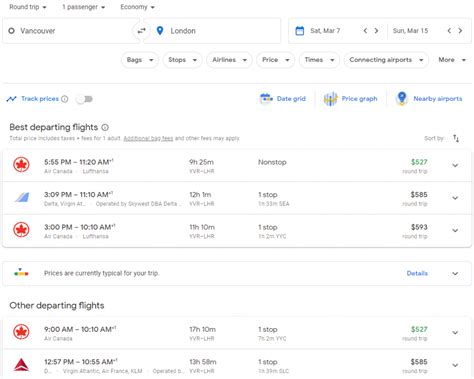474x379 pixels.
Task: Open the Track prices info icon
Action: click(65, 99)
